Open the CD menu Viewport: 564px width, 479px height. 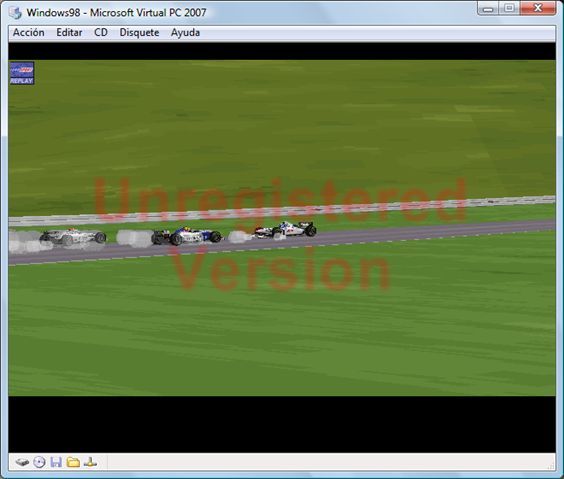(101, 33)
